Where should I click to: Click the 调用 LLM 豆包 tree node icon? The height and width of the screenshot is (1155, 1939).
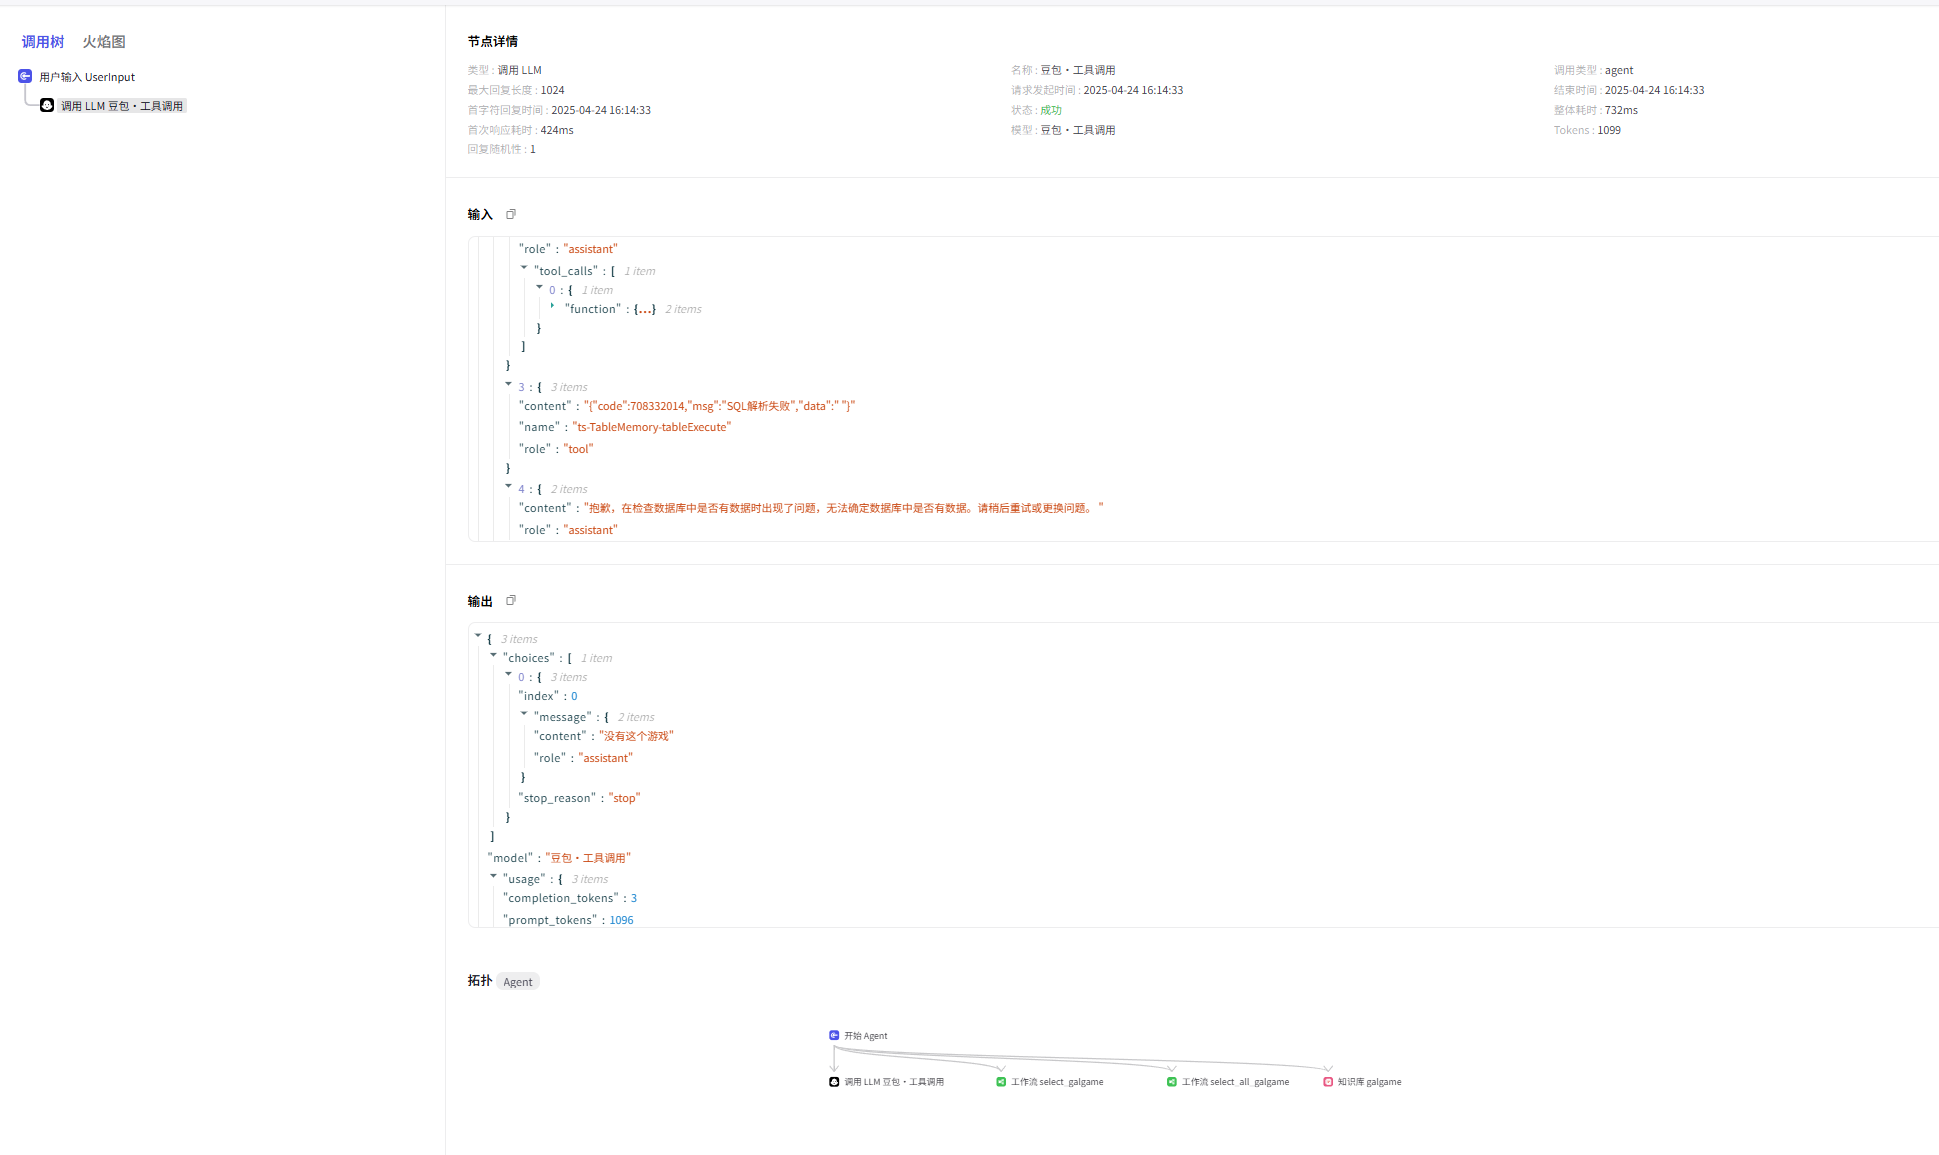point(47,105)
